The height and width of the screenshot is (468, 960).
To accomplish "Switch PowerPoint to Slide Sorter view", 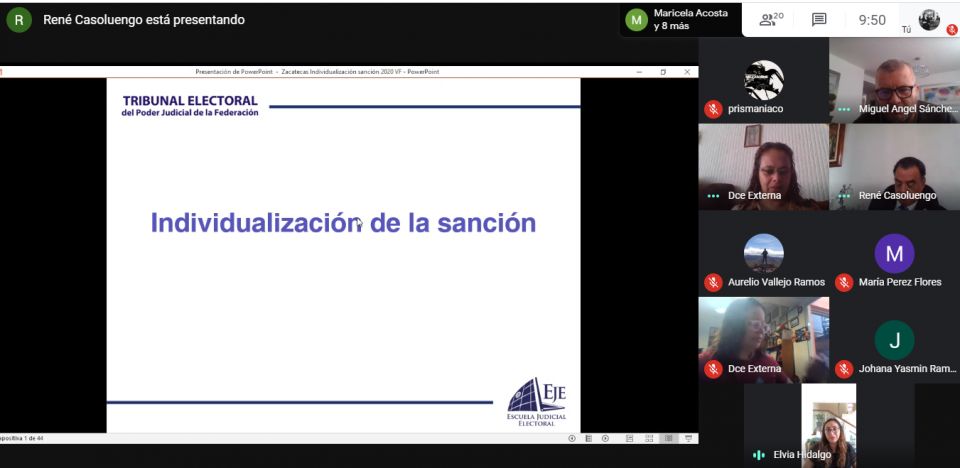I will [649, 438].
